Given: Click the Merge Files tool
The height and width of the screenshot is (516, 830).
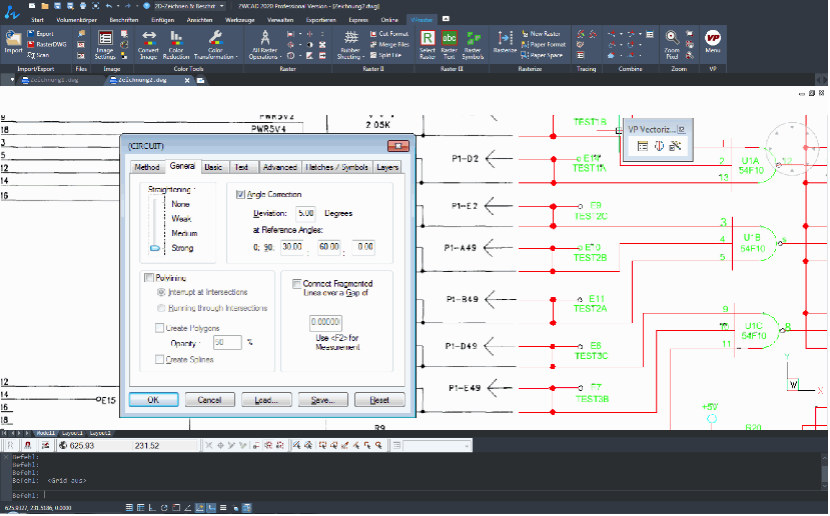Looking at the screenshot, I should (390, 44).
